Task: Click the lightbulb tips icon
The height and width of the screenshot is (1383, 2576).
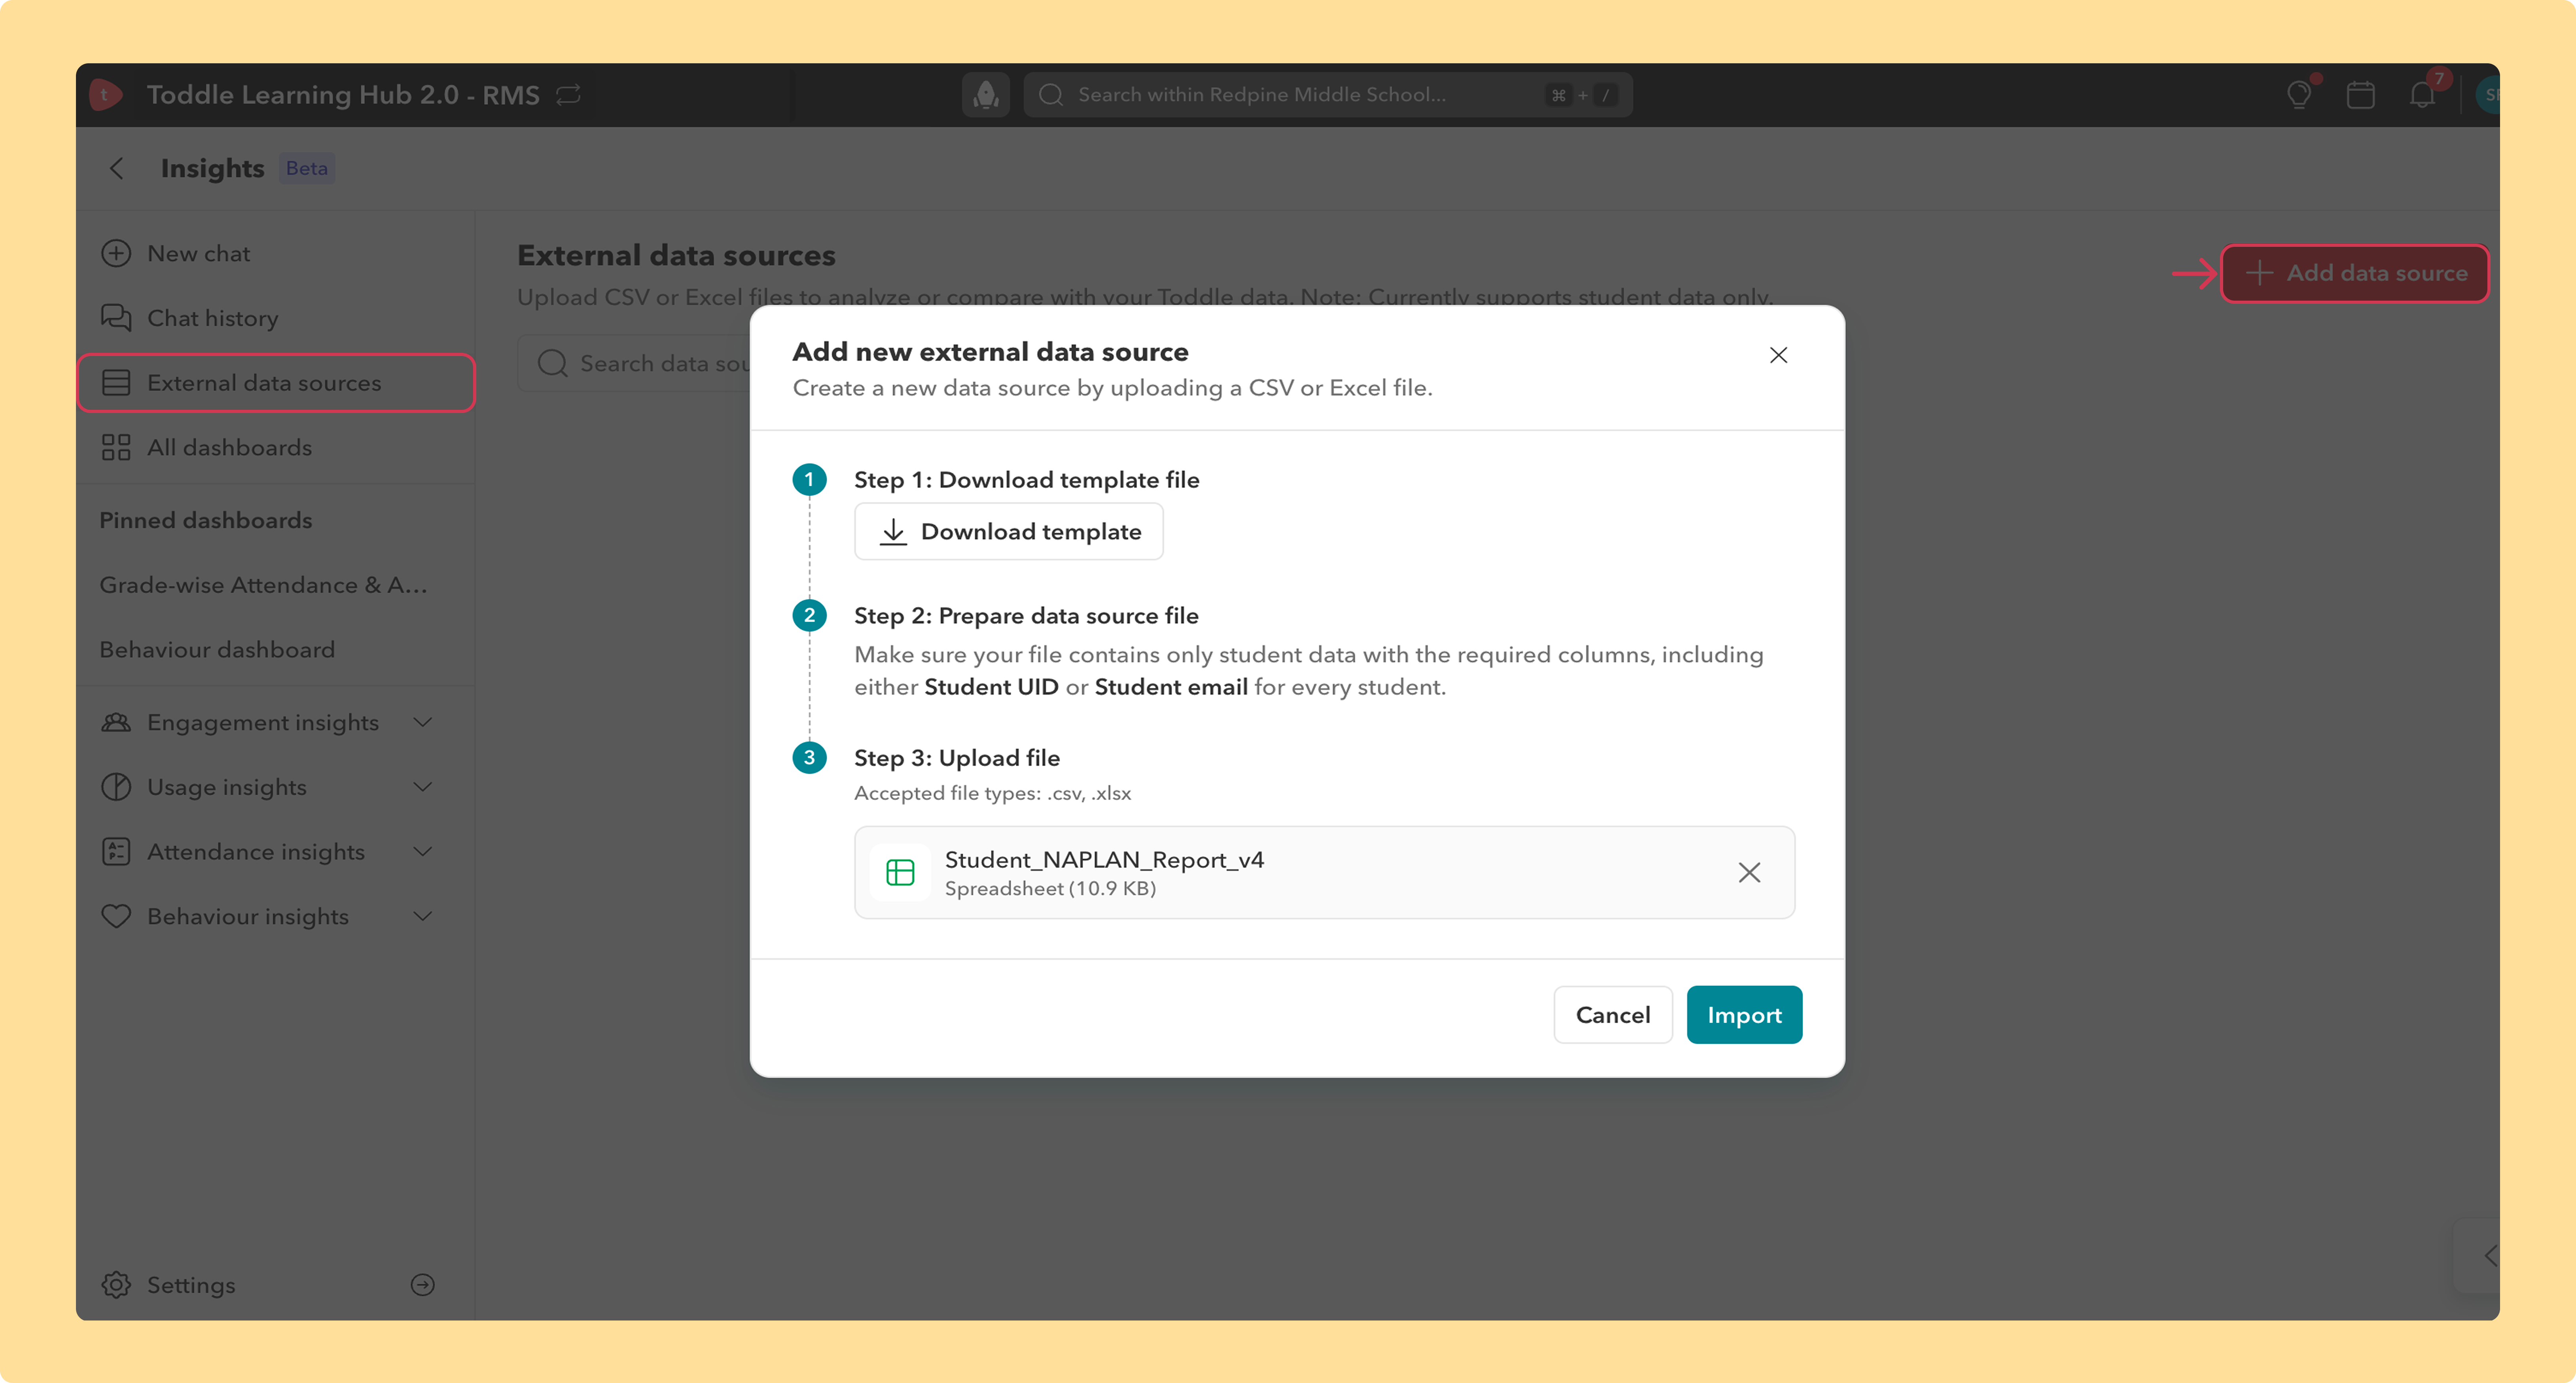Action: pos(2298,95)
